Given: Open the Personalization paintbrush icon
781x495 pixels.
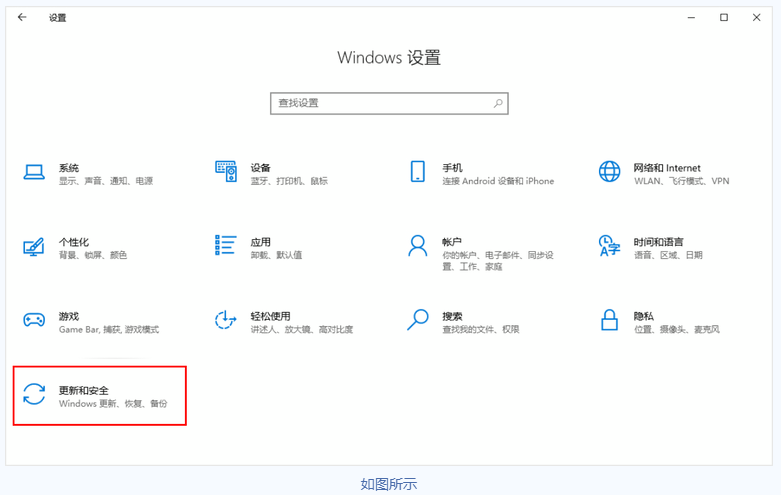Looking at the screenshot, I should 34,247.
